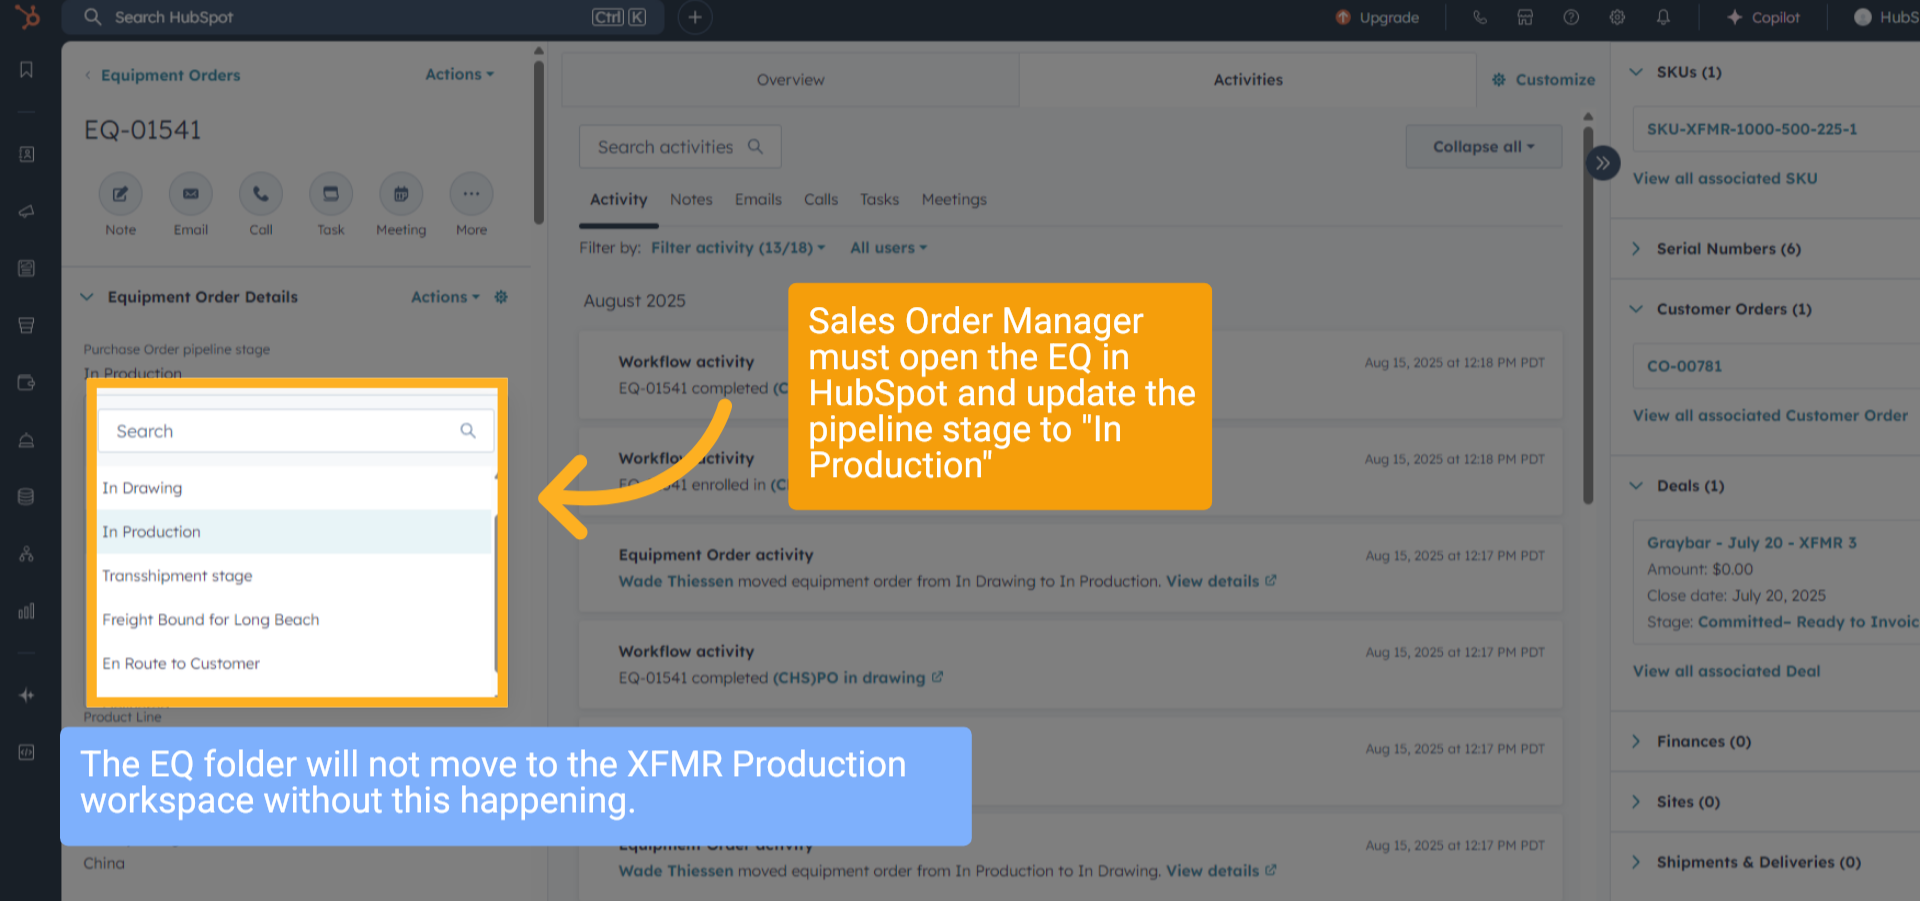Focus the Search activities field
The image size is (1920, 901).
680,147
